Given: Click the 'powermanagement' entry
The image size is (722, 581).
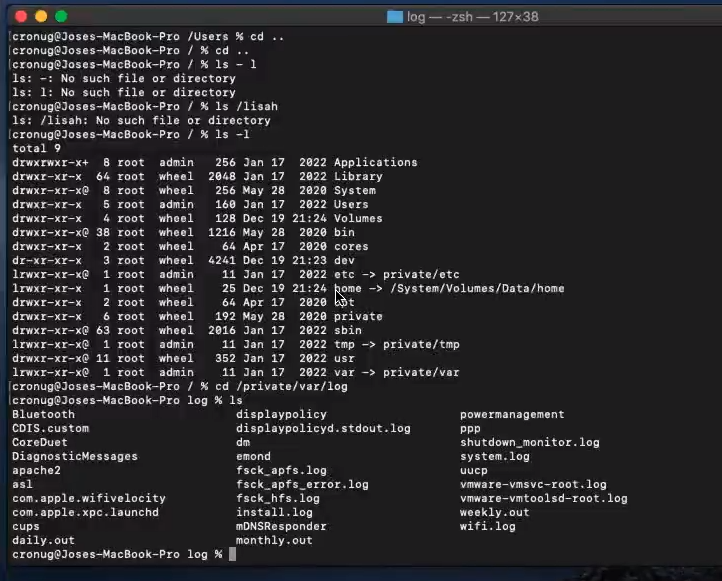Looking at the screenshot, I should 512,414.
